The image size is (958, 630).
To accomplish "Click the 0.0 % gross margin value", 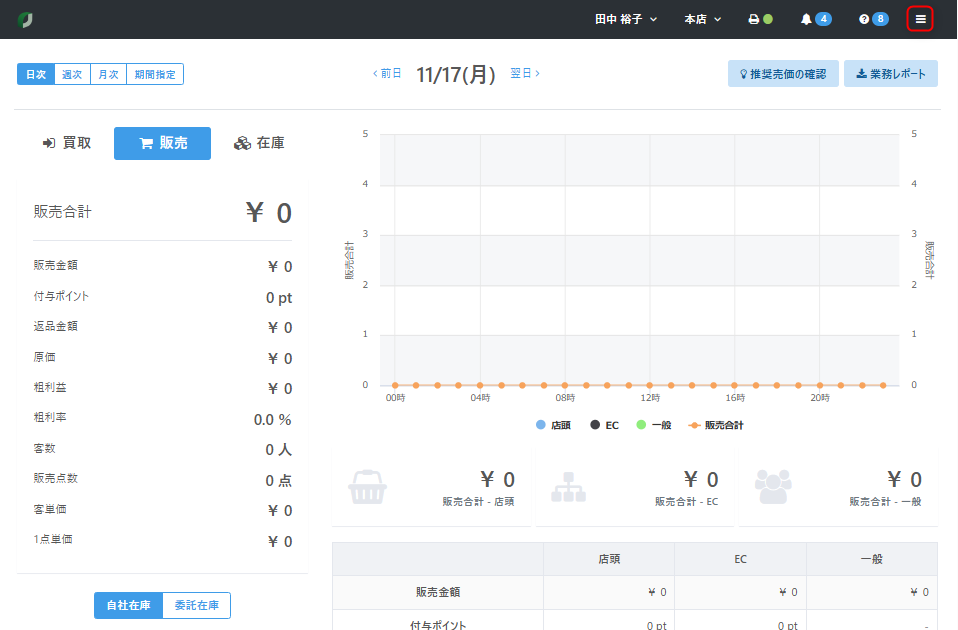I will pos(272,420).
